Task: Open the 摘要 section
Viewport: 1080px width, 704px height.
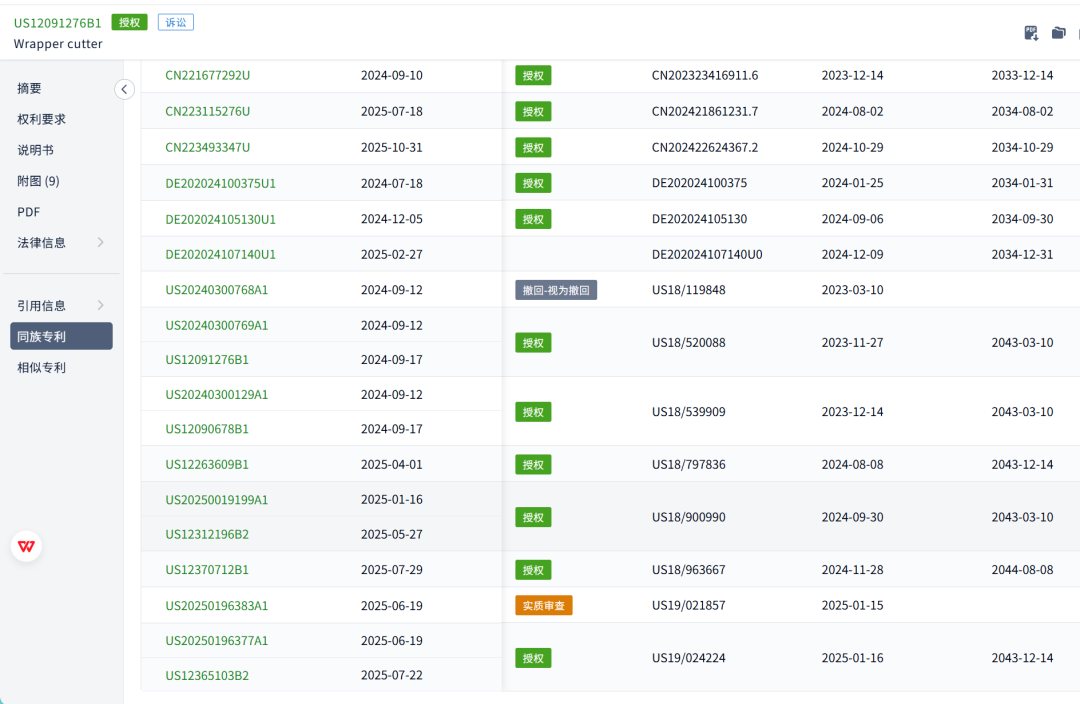Action: (30, 88)
